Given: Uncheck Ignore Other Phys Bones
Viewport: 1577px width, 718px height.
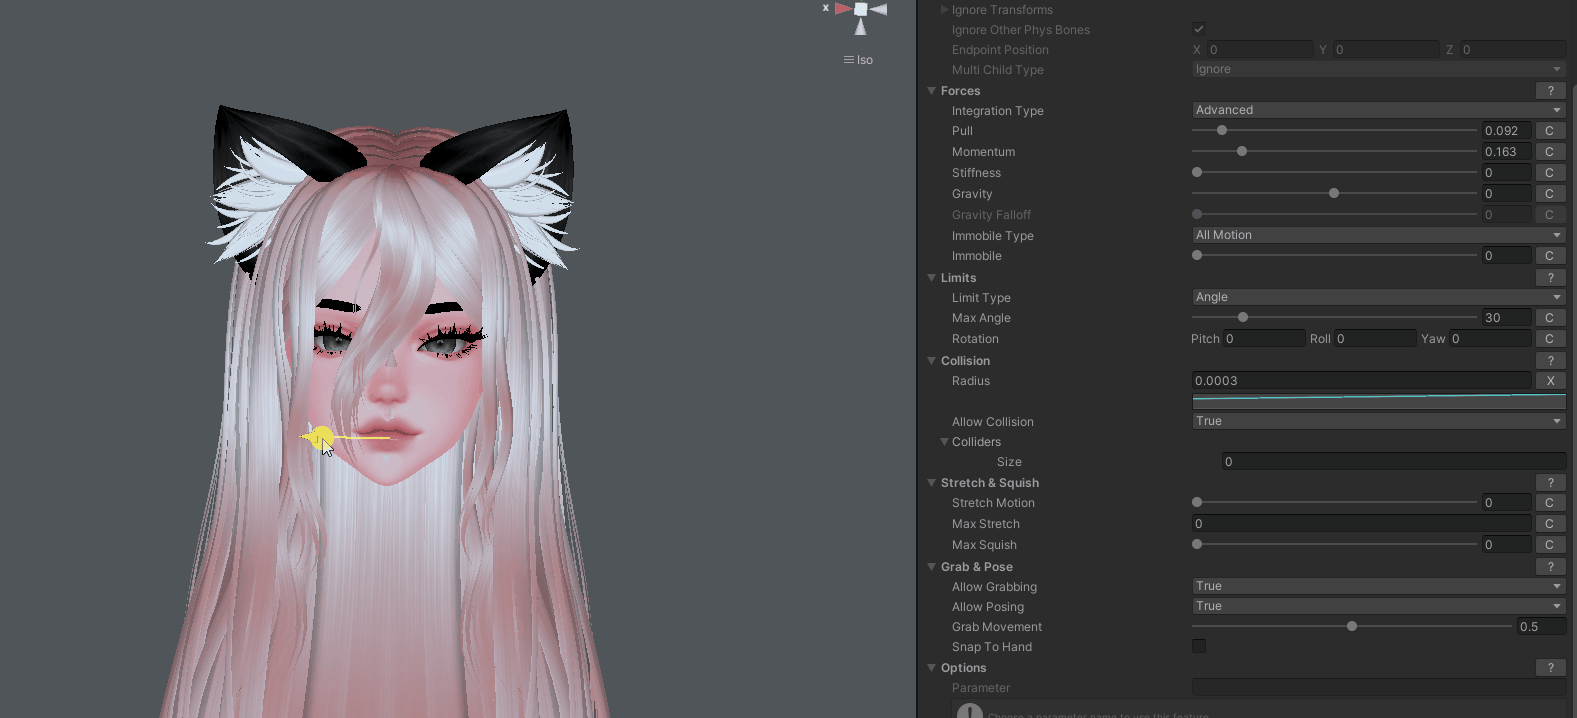Looking at the screenshot, I should coord(1199,29).
